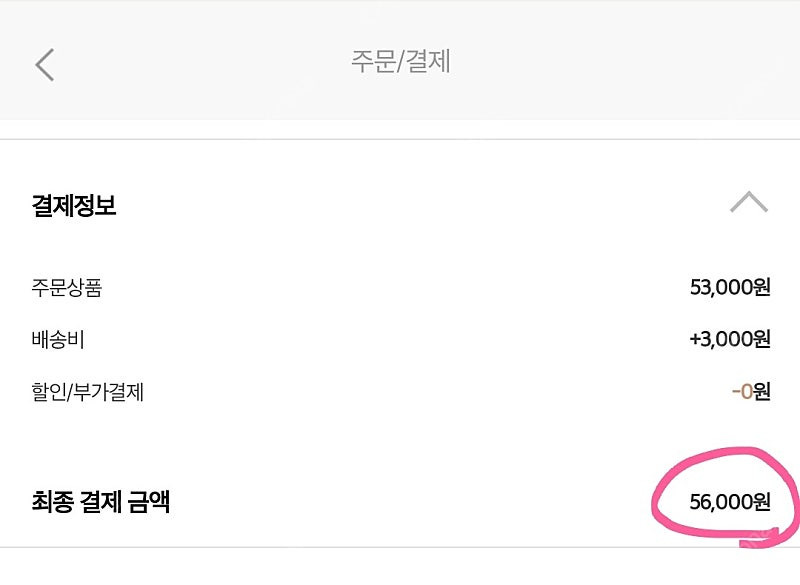The height and width of the screenshot is (585, 800).
Task: Select the order header menu area
Action: pos(400,62)
